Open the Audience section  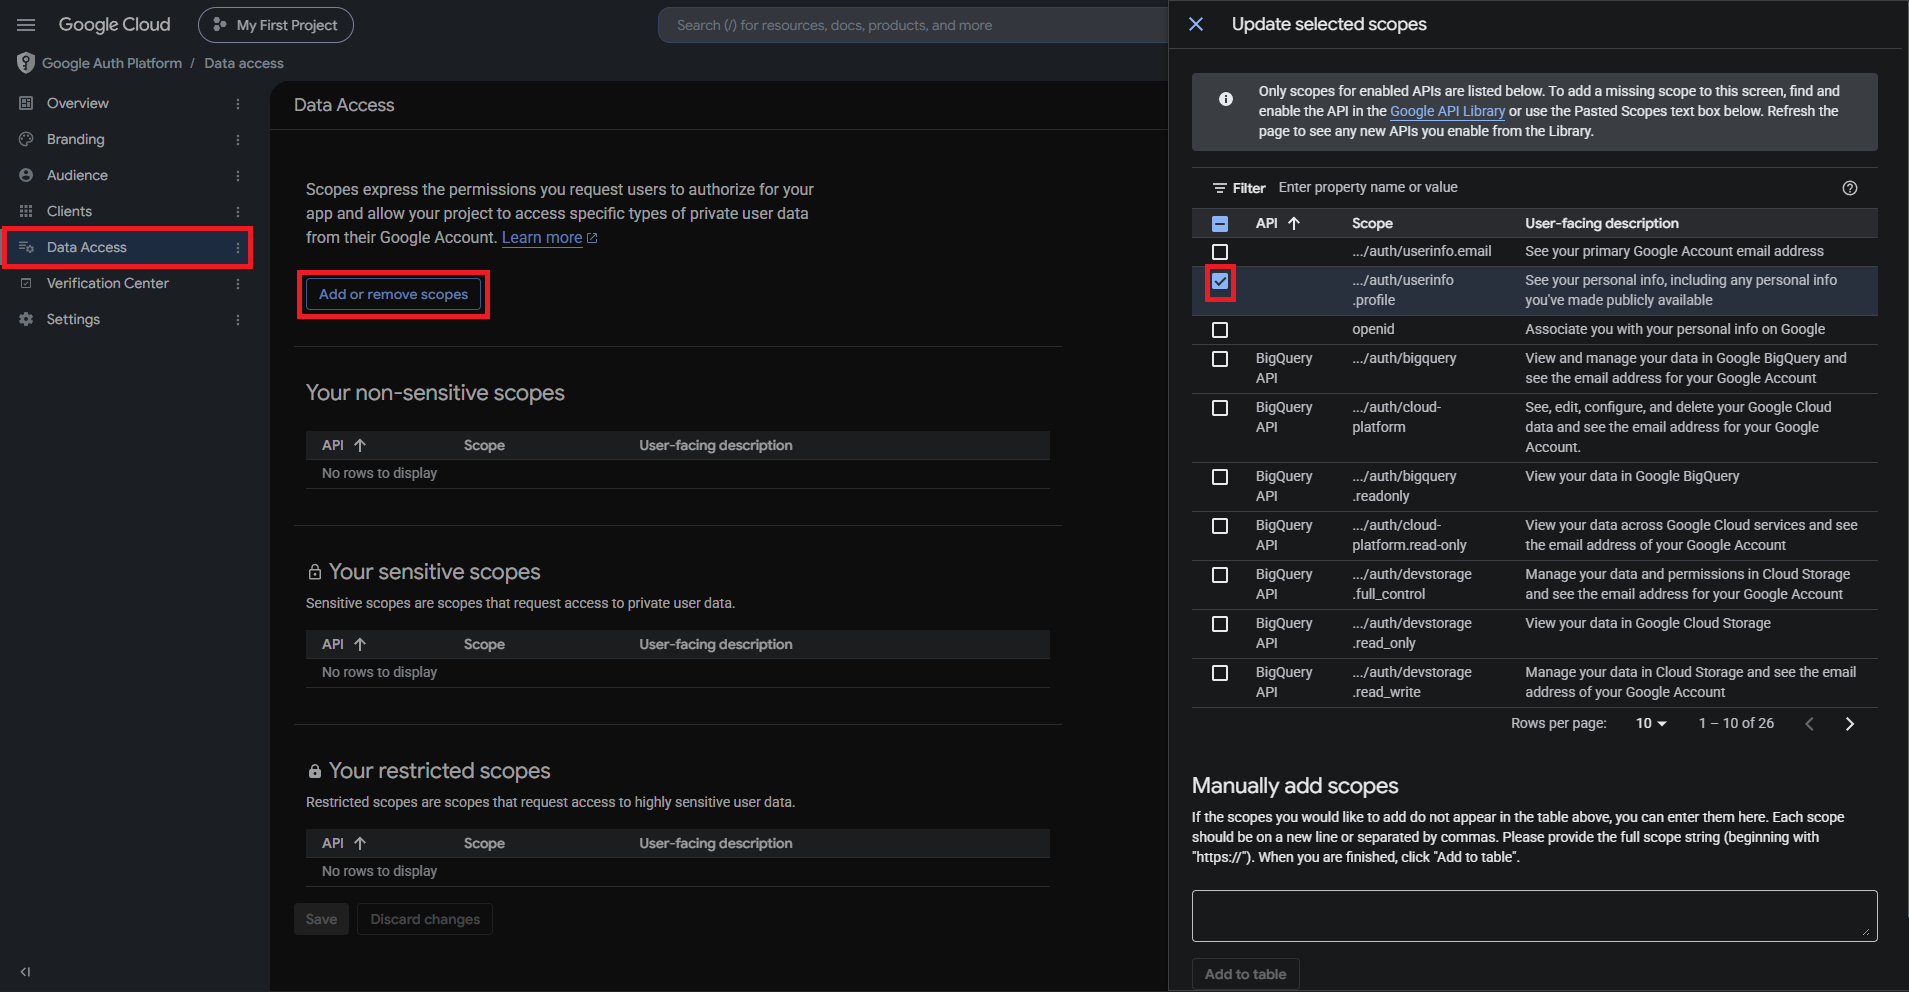pos(77,175)
